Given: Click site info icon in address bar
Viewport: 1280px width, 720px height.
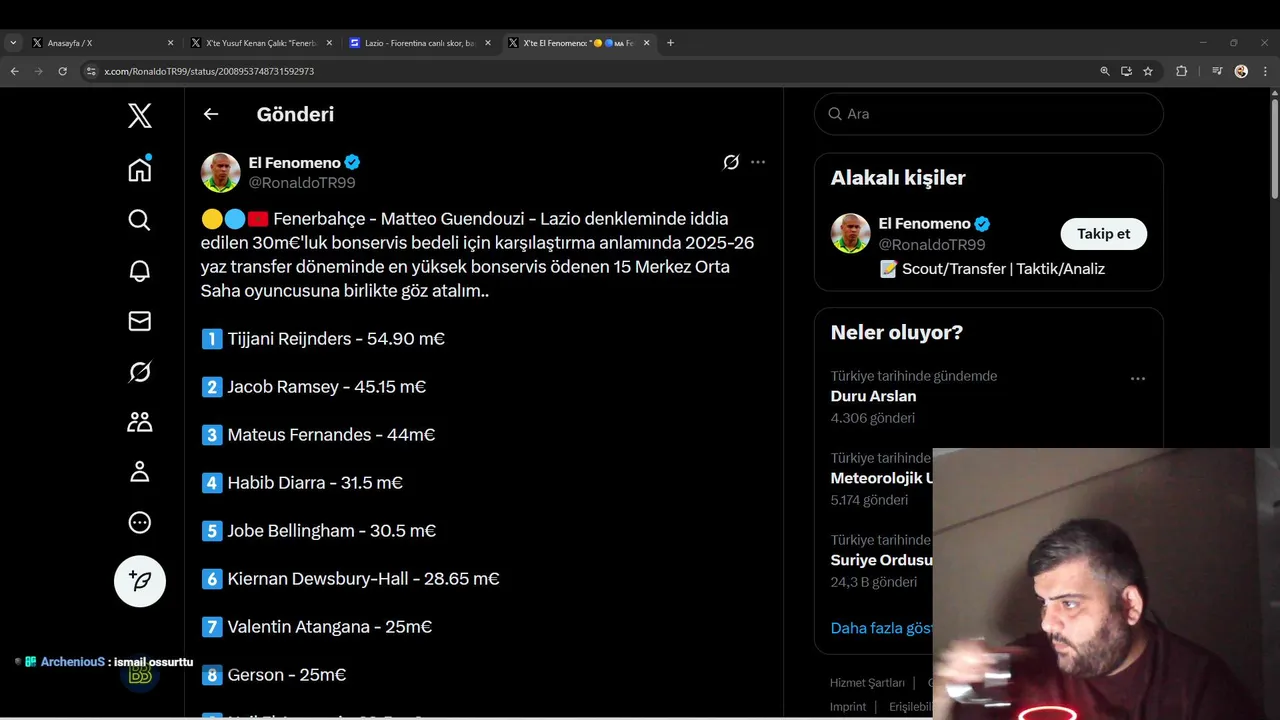Looking at the screenshot, I should click(x=91, y=71).
